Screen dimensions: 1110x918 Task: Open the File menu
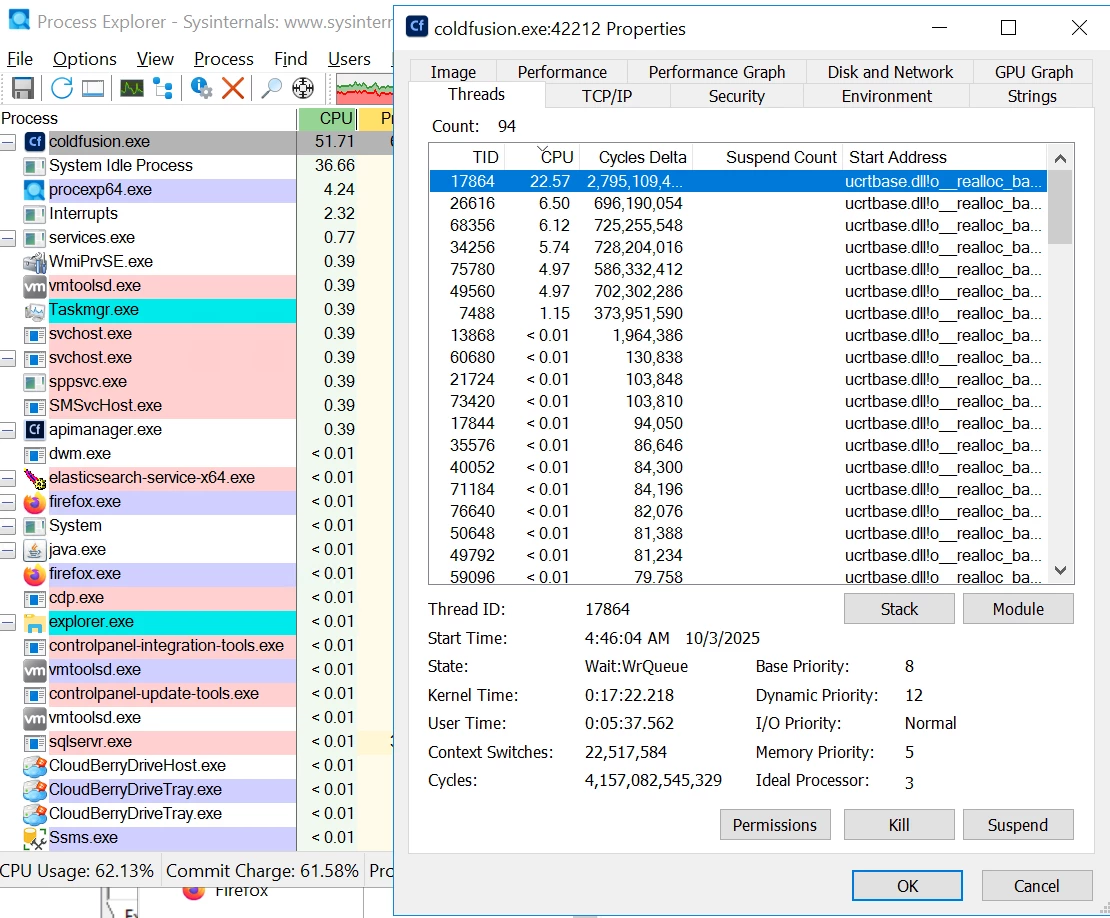(20, 59)
